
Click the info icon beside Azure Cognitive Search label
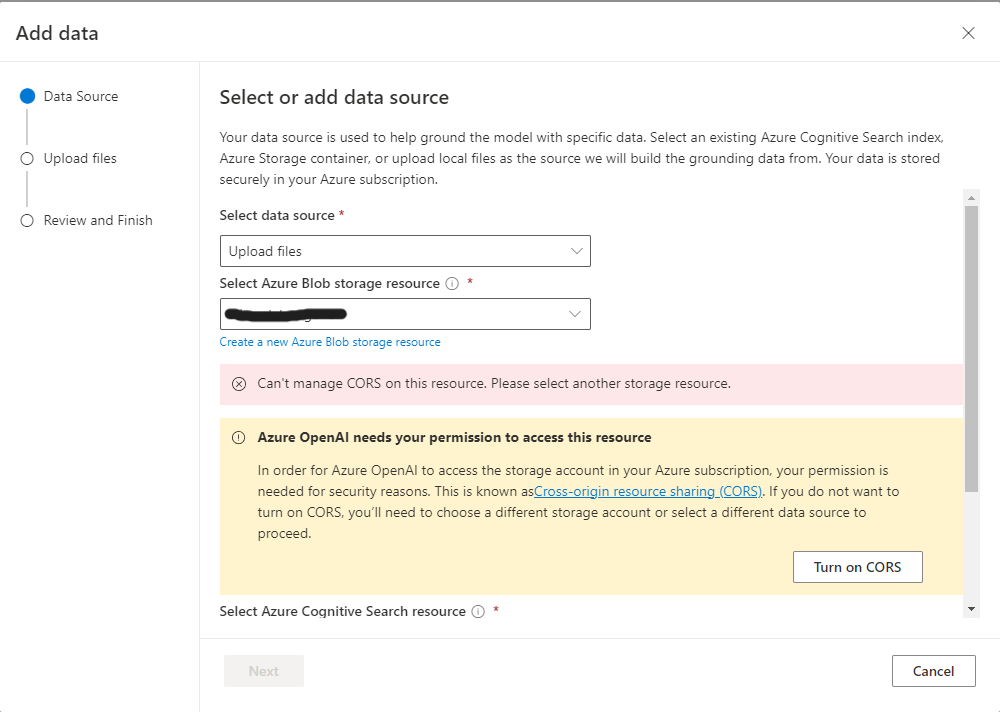coord(478,612)
